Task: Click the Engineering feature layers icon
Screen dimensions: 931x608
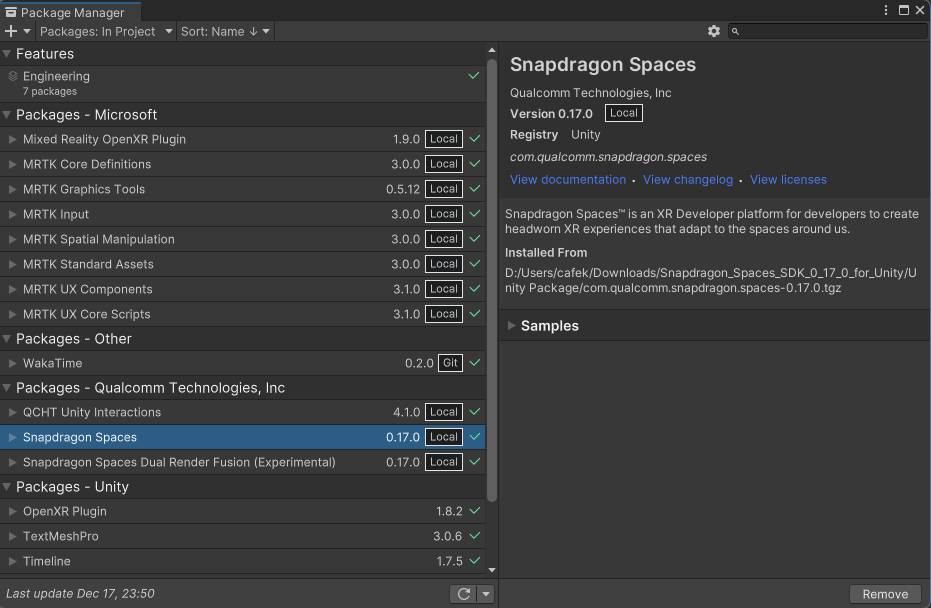Action: click(12, 76)
